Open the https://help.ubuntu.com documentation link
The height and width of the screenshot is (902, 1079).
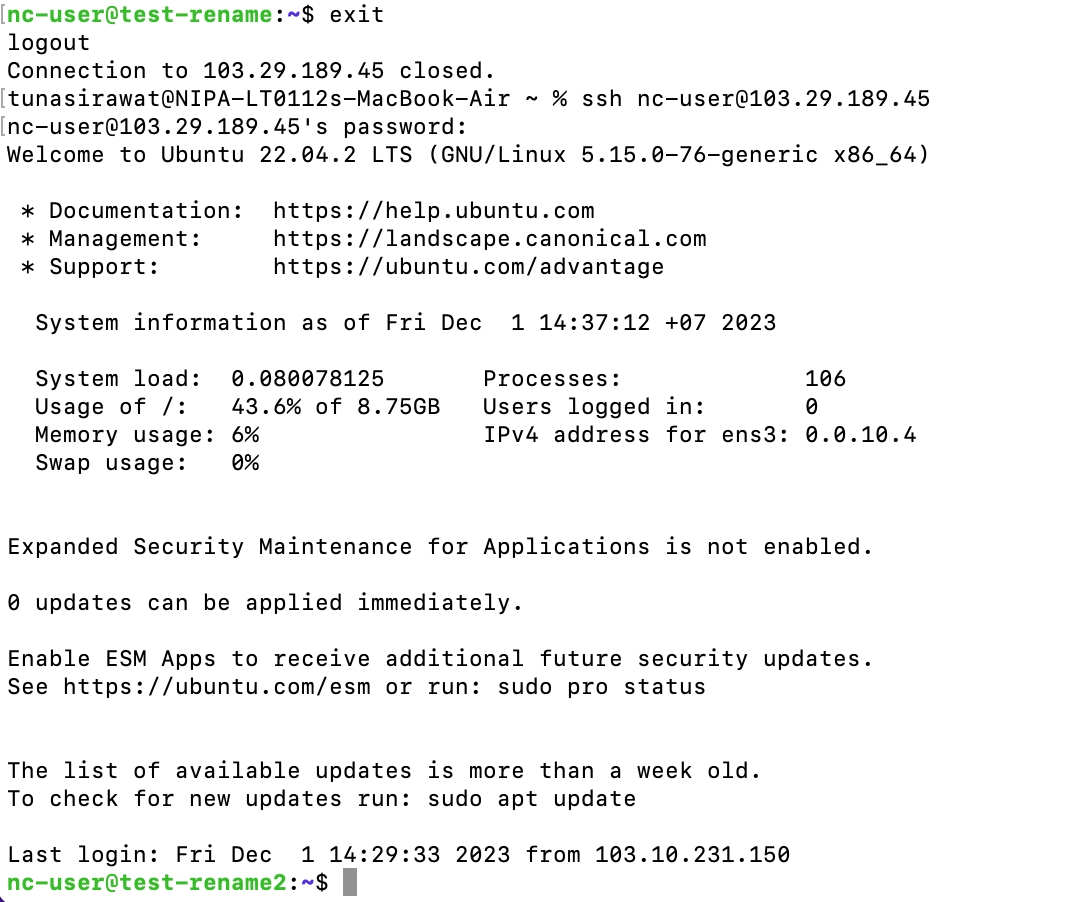pyautogui.click(x=433, y=211)
